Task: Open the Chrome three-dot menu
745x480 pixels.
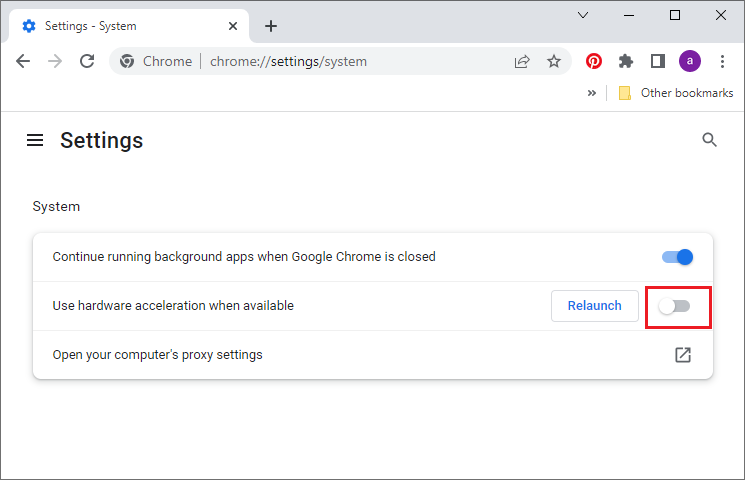Action: click(722, 61)
